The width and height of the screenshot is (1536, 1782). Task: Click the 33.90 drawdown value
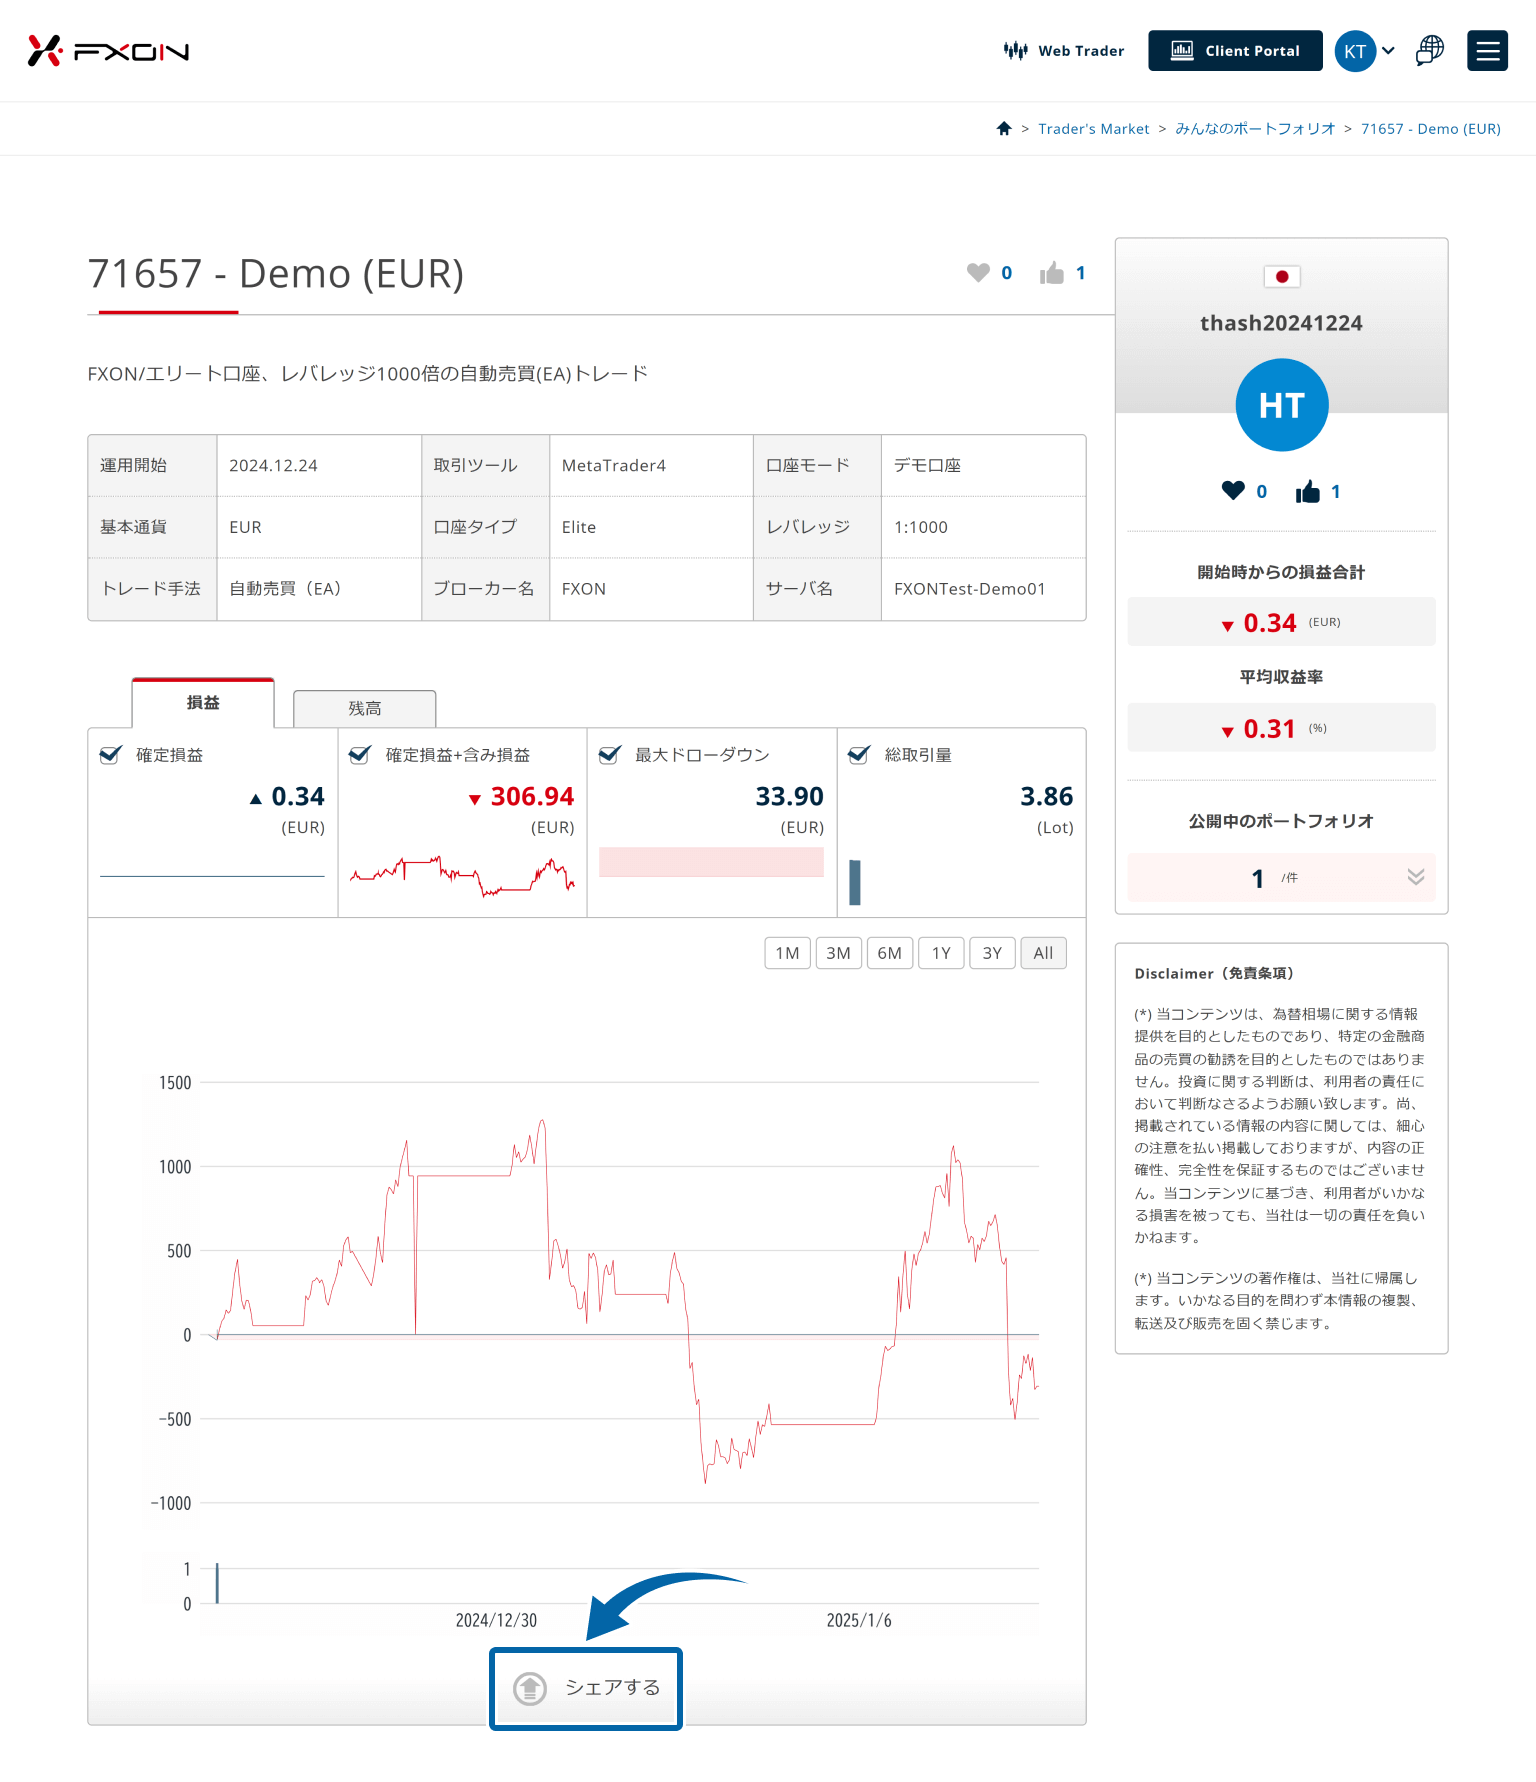789,797
